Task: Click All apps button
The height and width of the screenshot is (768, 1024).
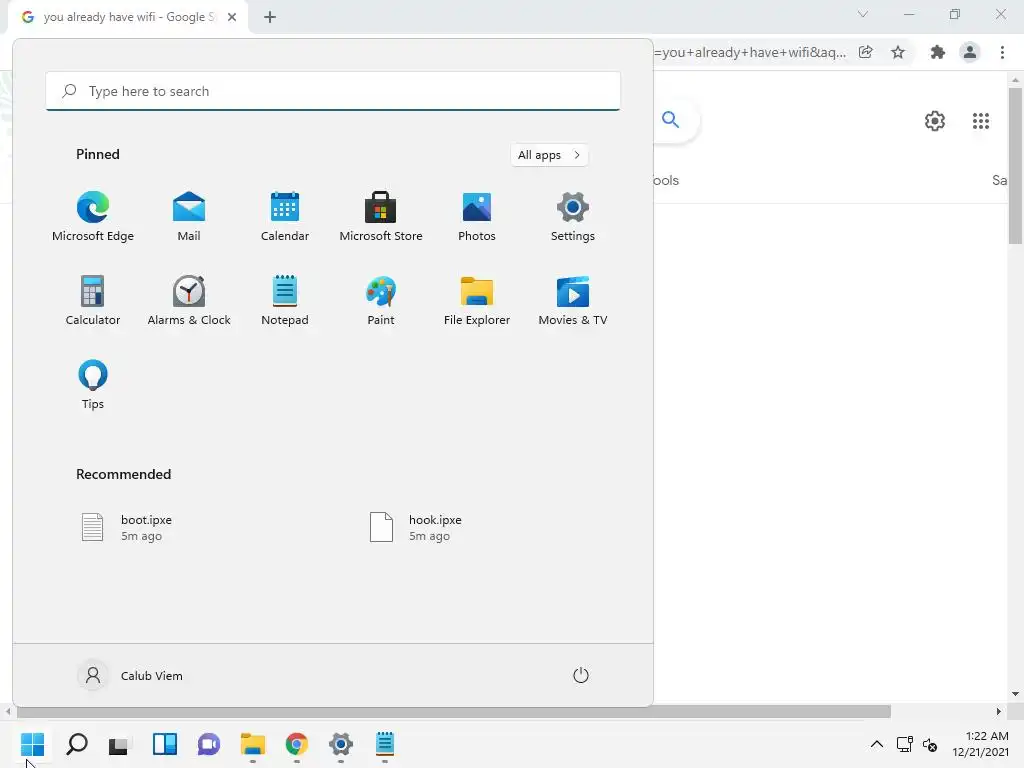Action: 549,155
